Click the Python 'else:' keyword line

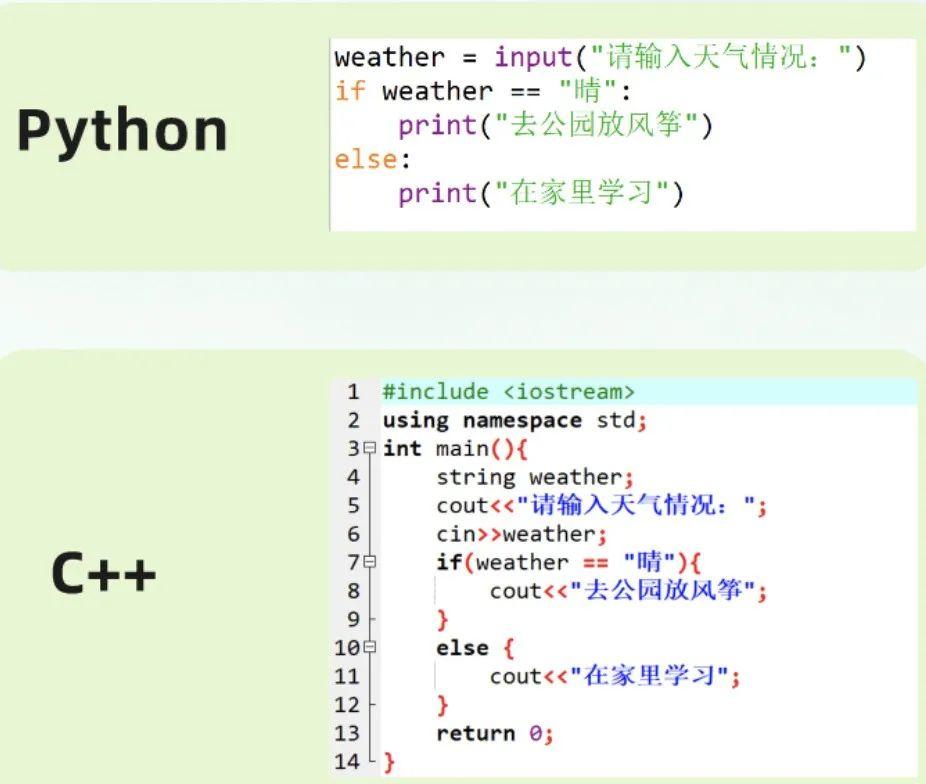(x=372, y=159)
